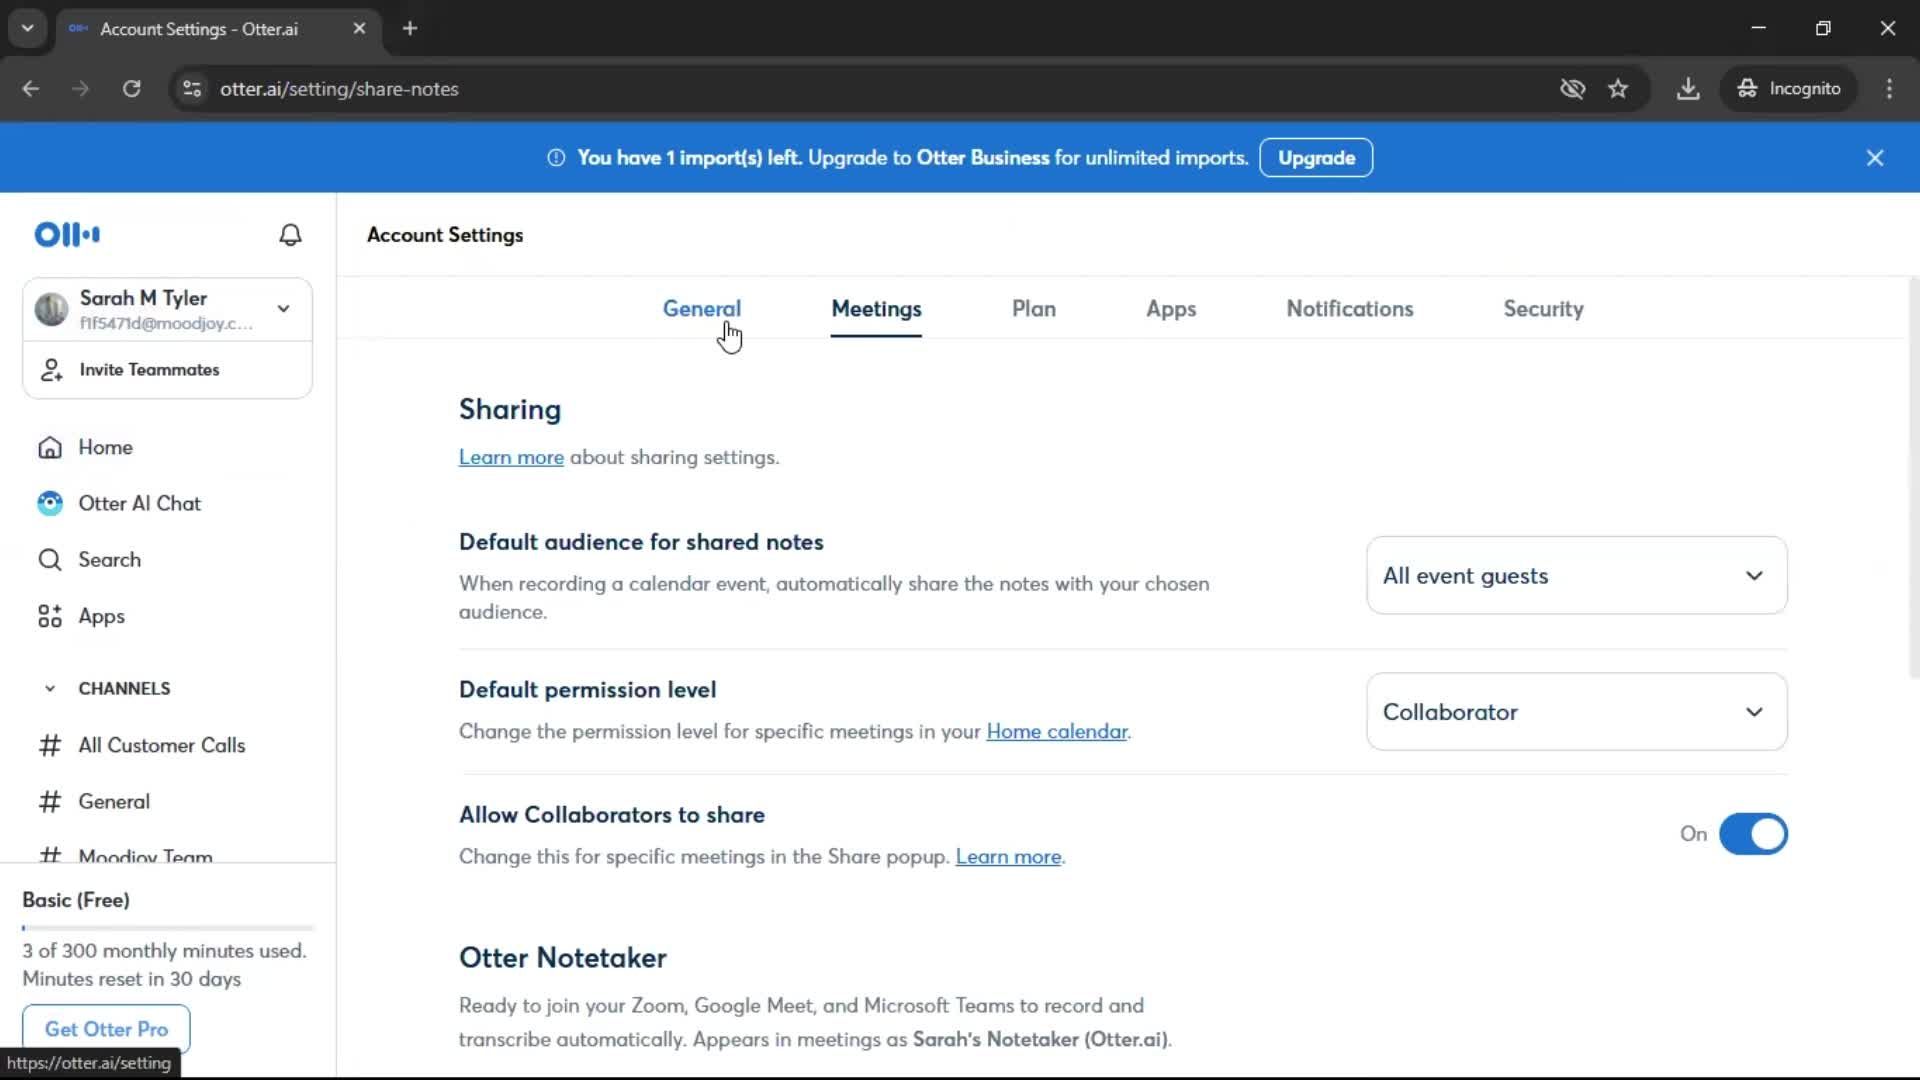Select the Meetings settings tab

(876, 309)
